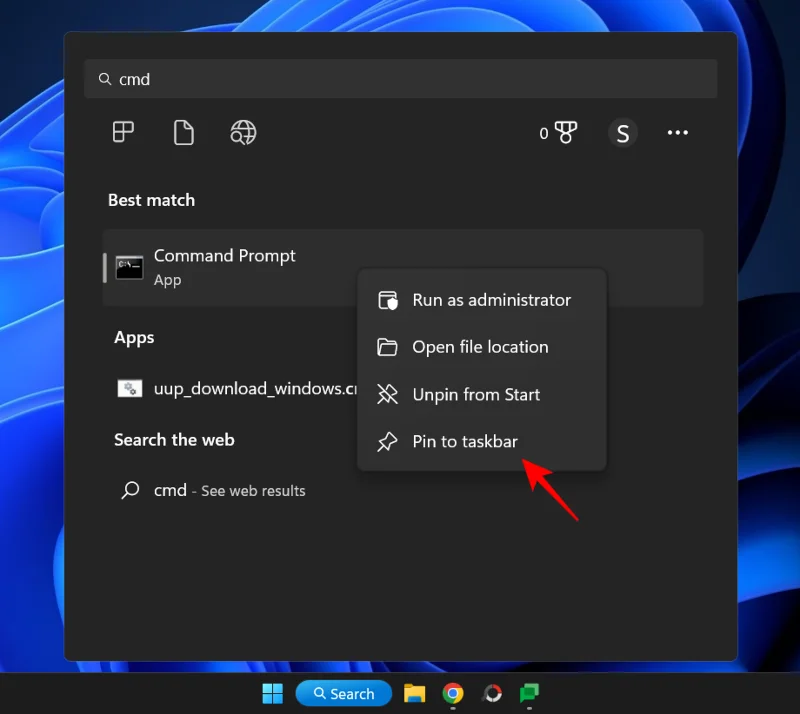Click the Search button on taskbar
Viewport: 800px width, 714px height.
tap(344, 692)
